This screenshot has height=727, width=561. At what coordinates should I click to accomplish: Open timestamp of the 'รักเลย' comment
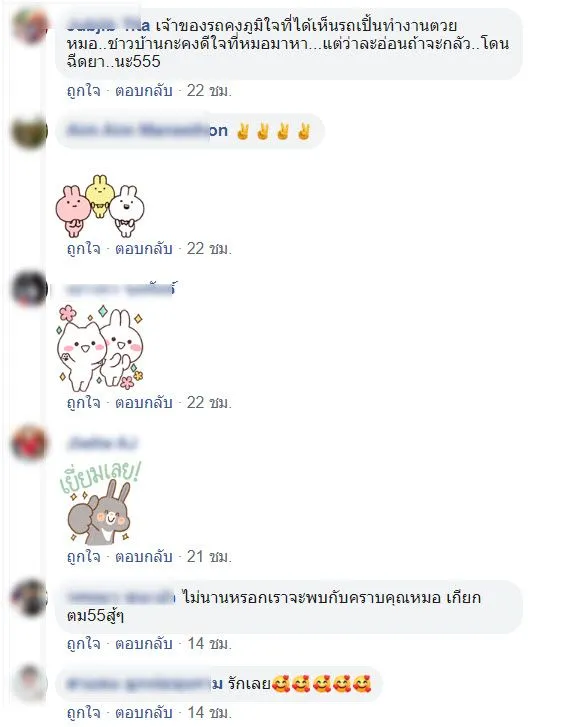tap(209, 712)
